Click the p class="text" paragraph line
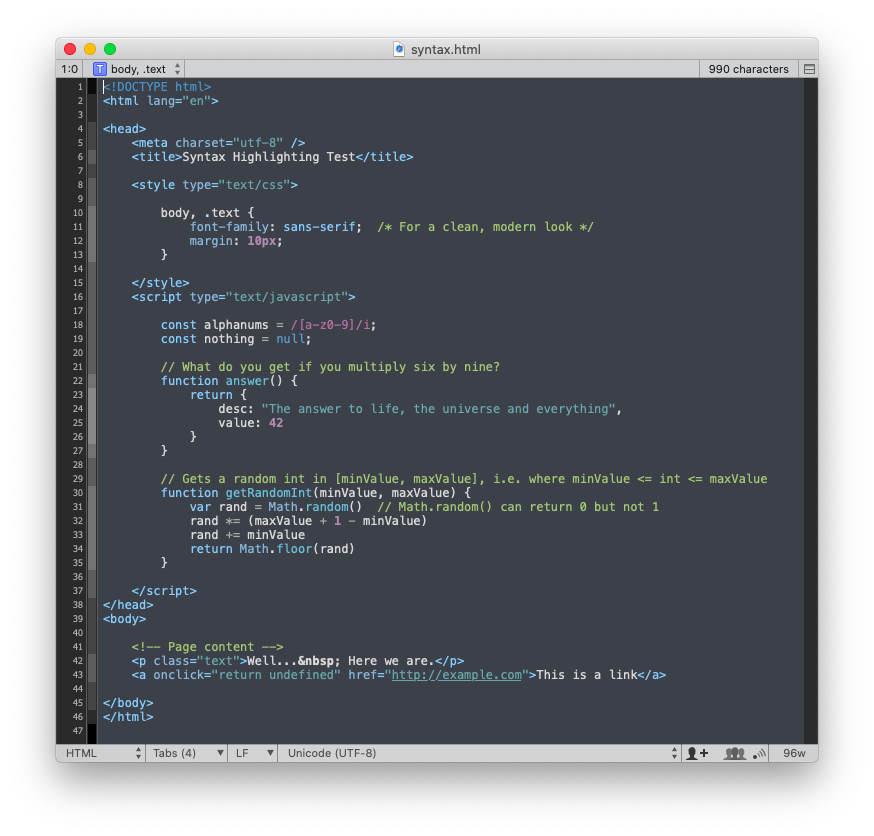The height and width of the screenshot is (836, 874). point(298,661)
